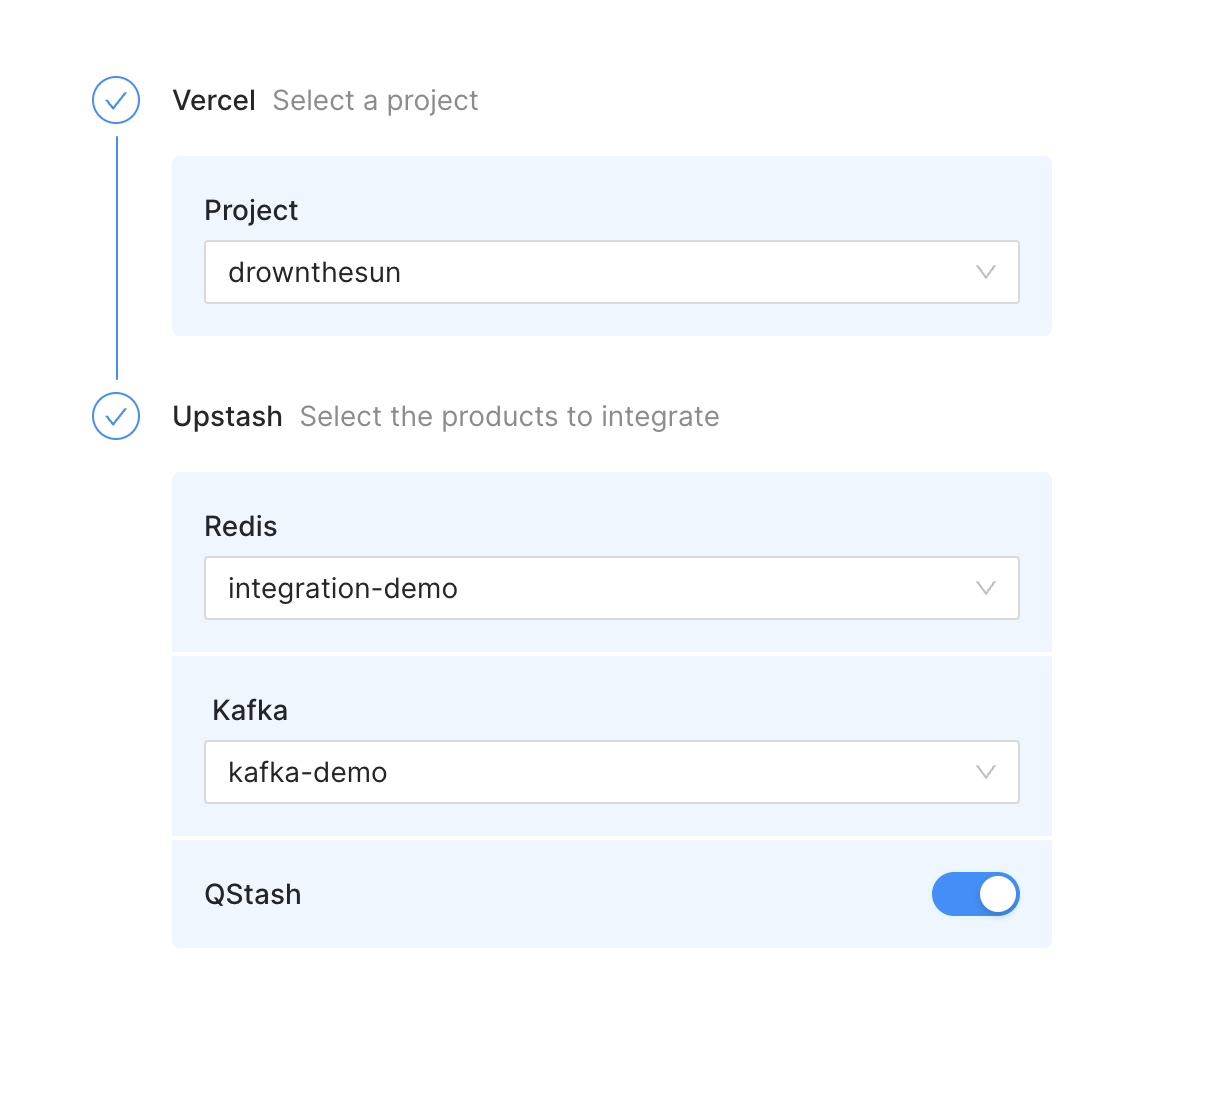
Task: Click the white knob of QStash switch
Action: click(x=997, y=894)
